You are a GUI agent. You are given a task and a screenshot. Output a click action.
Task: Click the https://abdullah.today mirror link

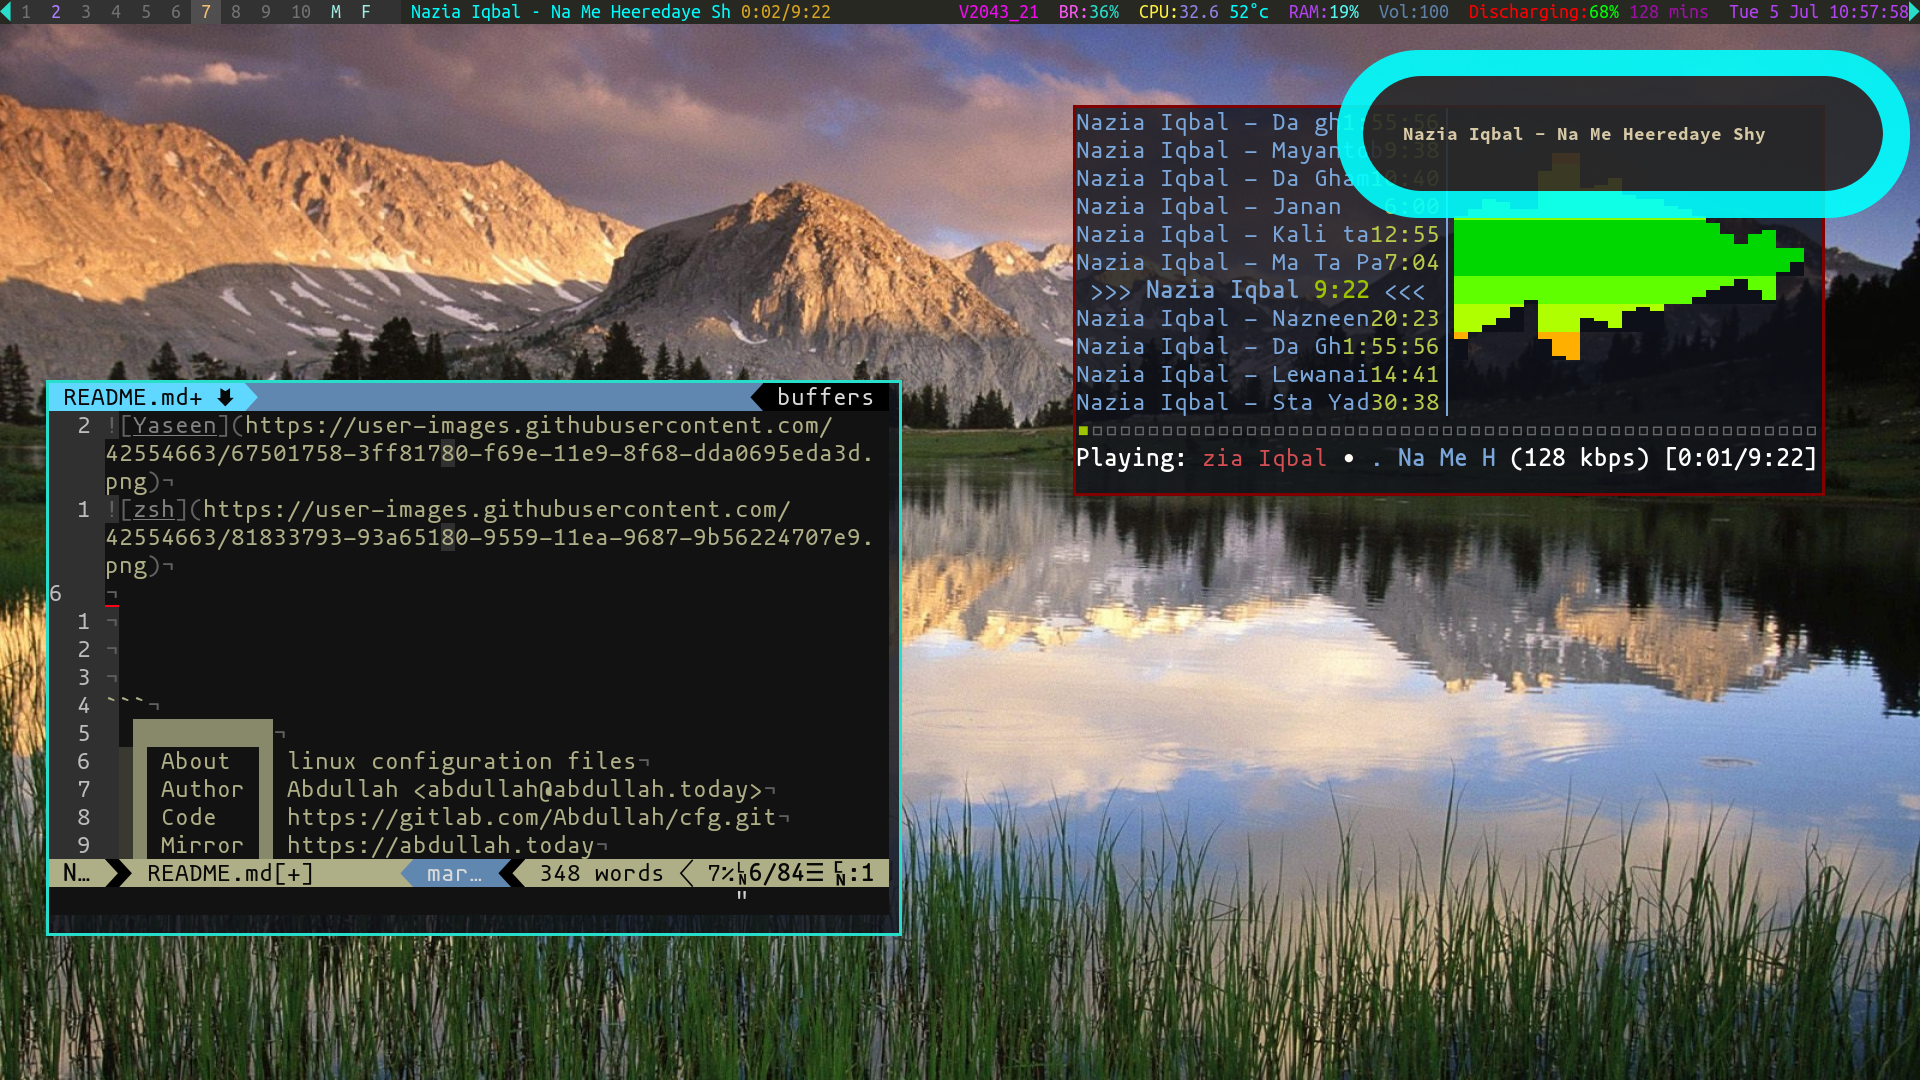440,845
